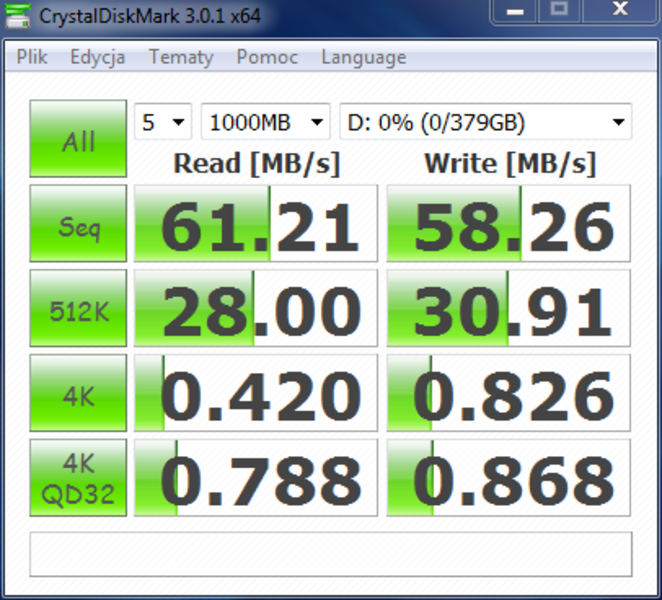This screenshot has height=600, width=662.
Task: Expand the drive selector showing D: 0%
Action: 486,122
